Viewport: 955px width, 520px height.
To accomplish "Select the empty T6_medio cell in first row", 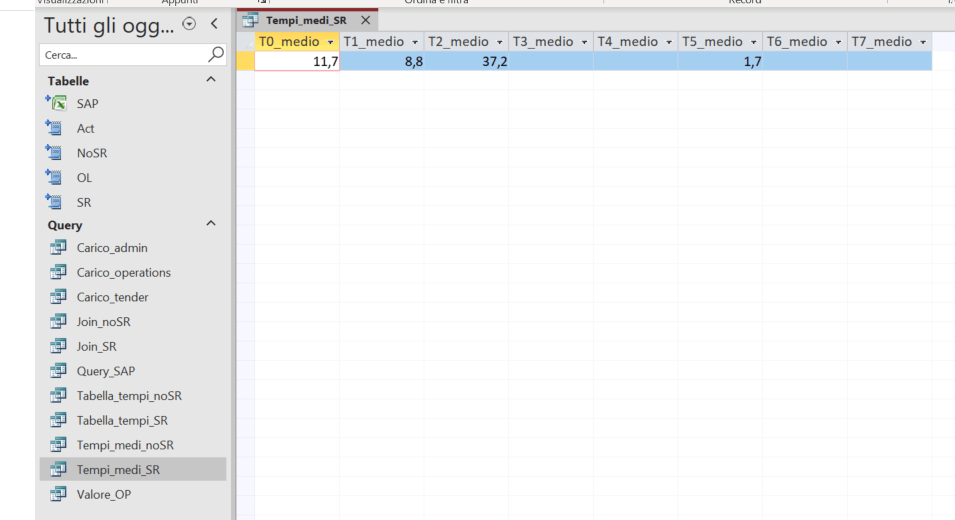I will click(x=805, y=61).
